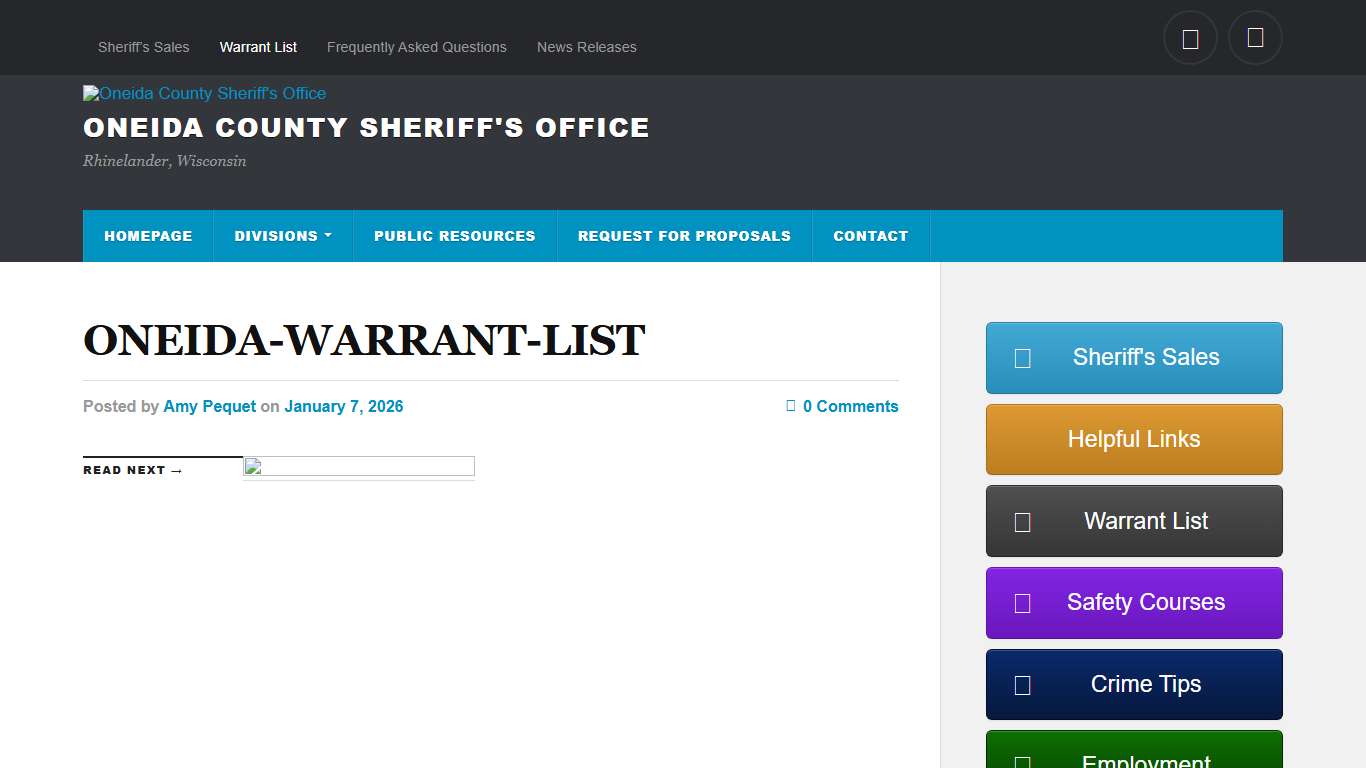The height and width of the screenshot is (768, 1366).
Task: Open the January 7, 2026 date link
Action: pyautogui.click(x=343, y=406)
